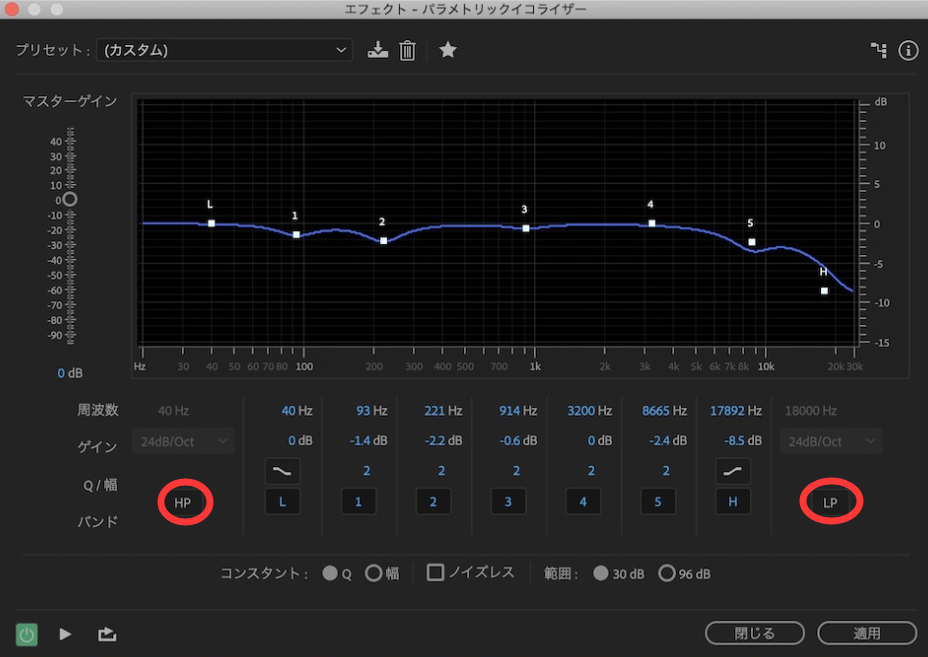This screenshot has height=657, width=928.
Task: Click the 閉じる button to close
Action: (x=754, y=633)
